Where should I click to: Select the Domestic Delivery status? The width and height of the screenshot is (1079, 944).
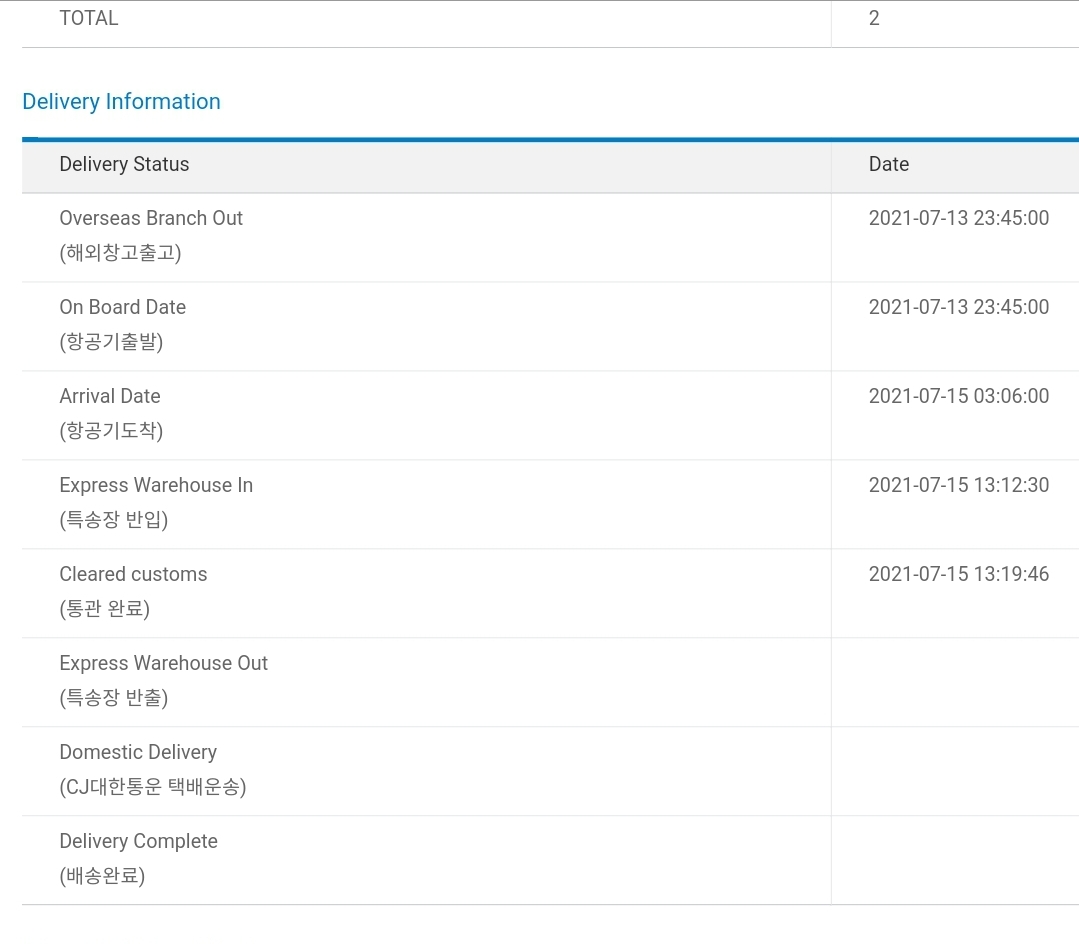[138, 752]
